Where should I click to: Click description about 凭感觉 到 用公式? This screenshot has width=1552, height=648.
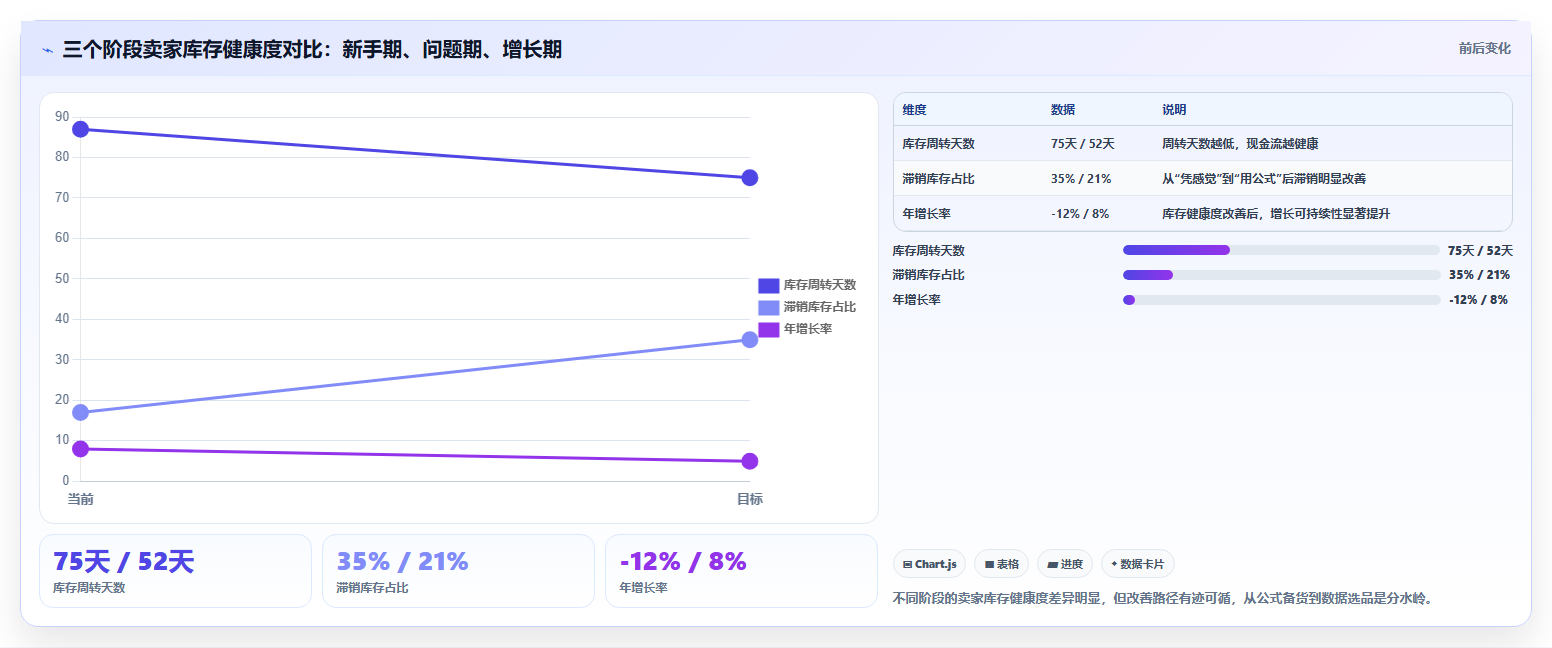[x=1264, y=179]
